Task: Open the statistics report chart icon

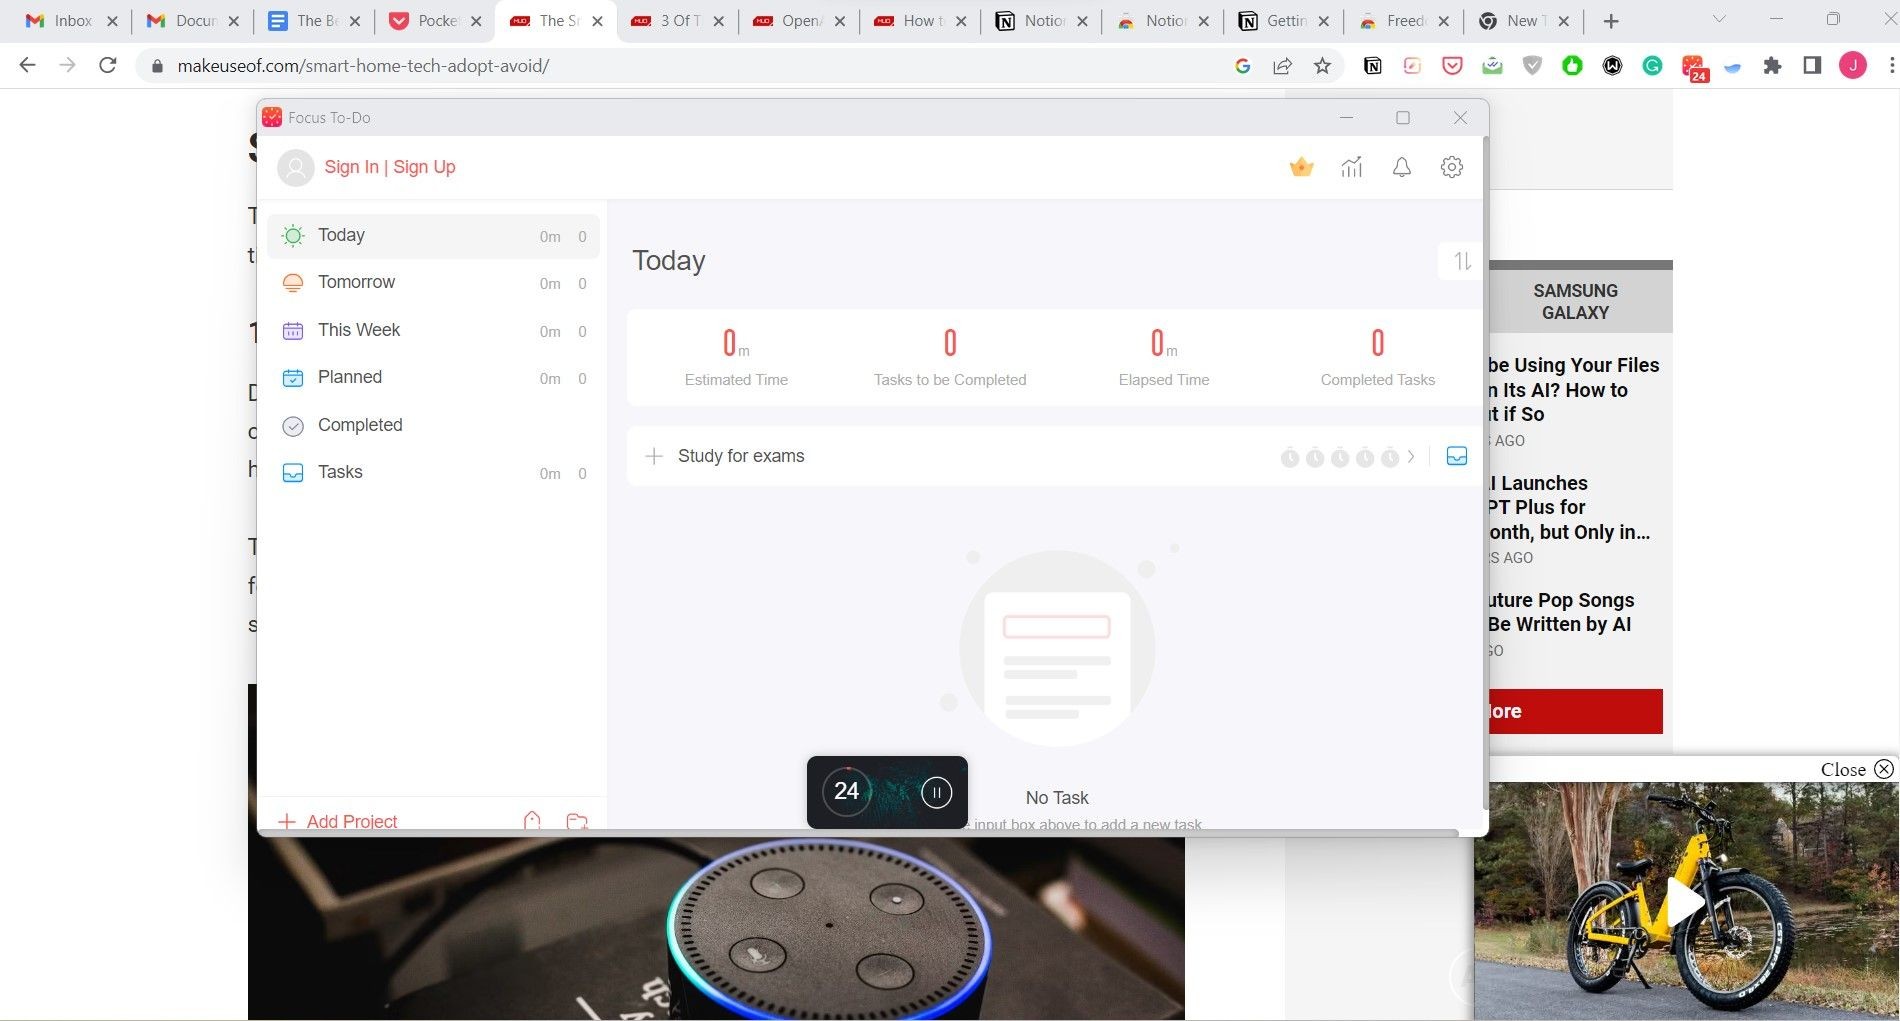Action: [x=1352, y=167]
